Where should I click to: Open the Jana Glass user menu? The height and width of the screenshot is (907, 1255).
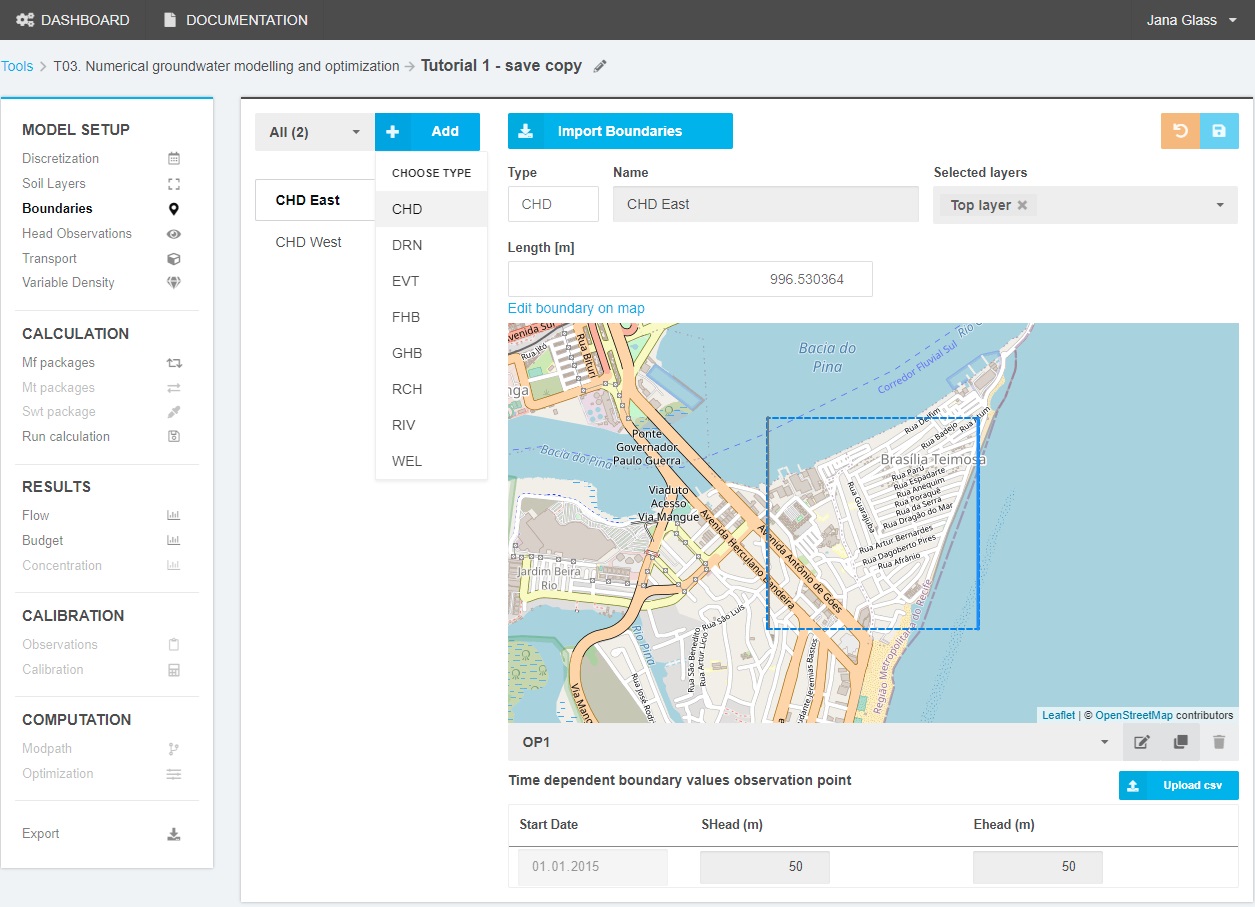1191,20
